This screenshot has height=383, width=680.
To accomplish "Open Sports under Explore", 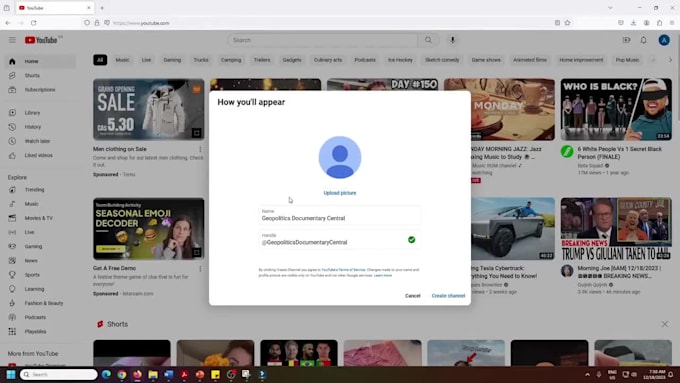I will click(41, 275).
